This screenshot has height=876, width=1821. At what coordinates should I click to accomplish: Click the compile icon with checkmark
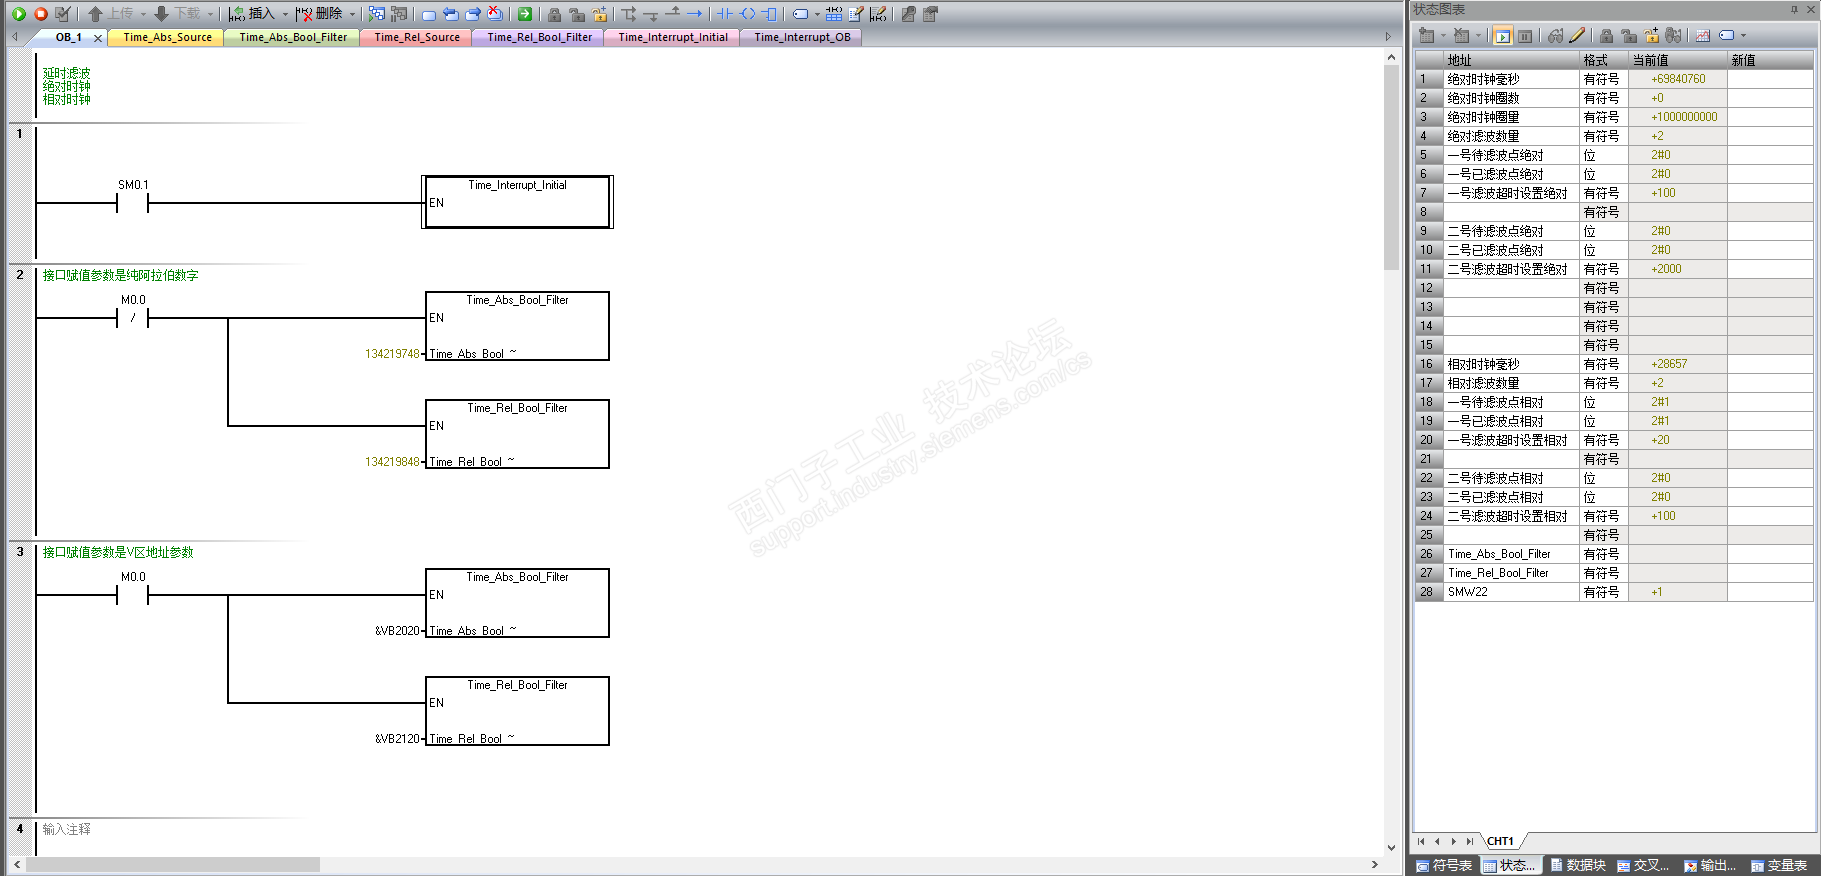click(63, 14)
